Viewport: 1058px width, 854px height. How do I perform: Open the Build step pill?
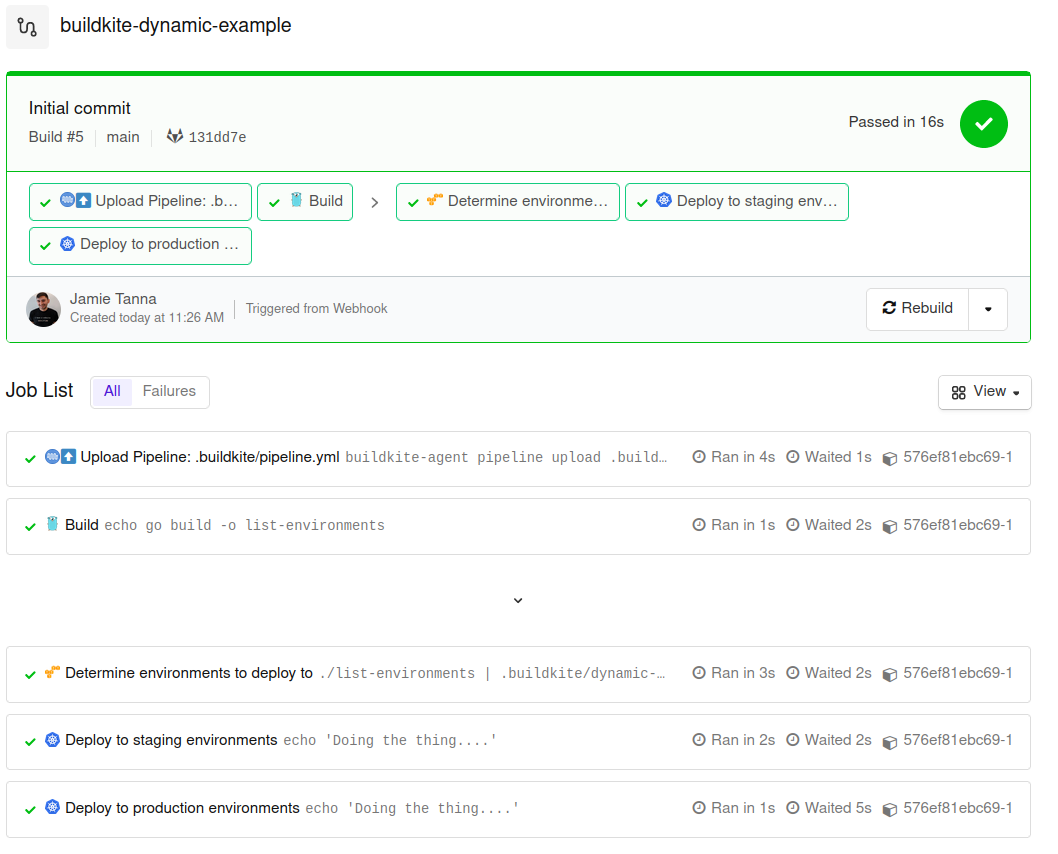coord(305,202)
